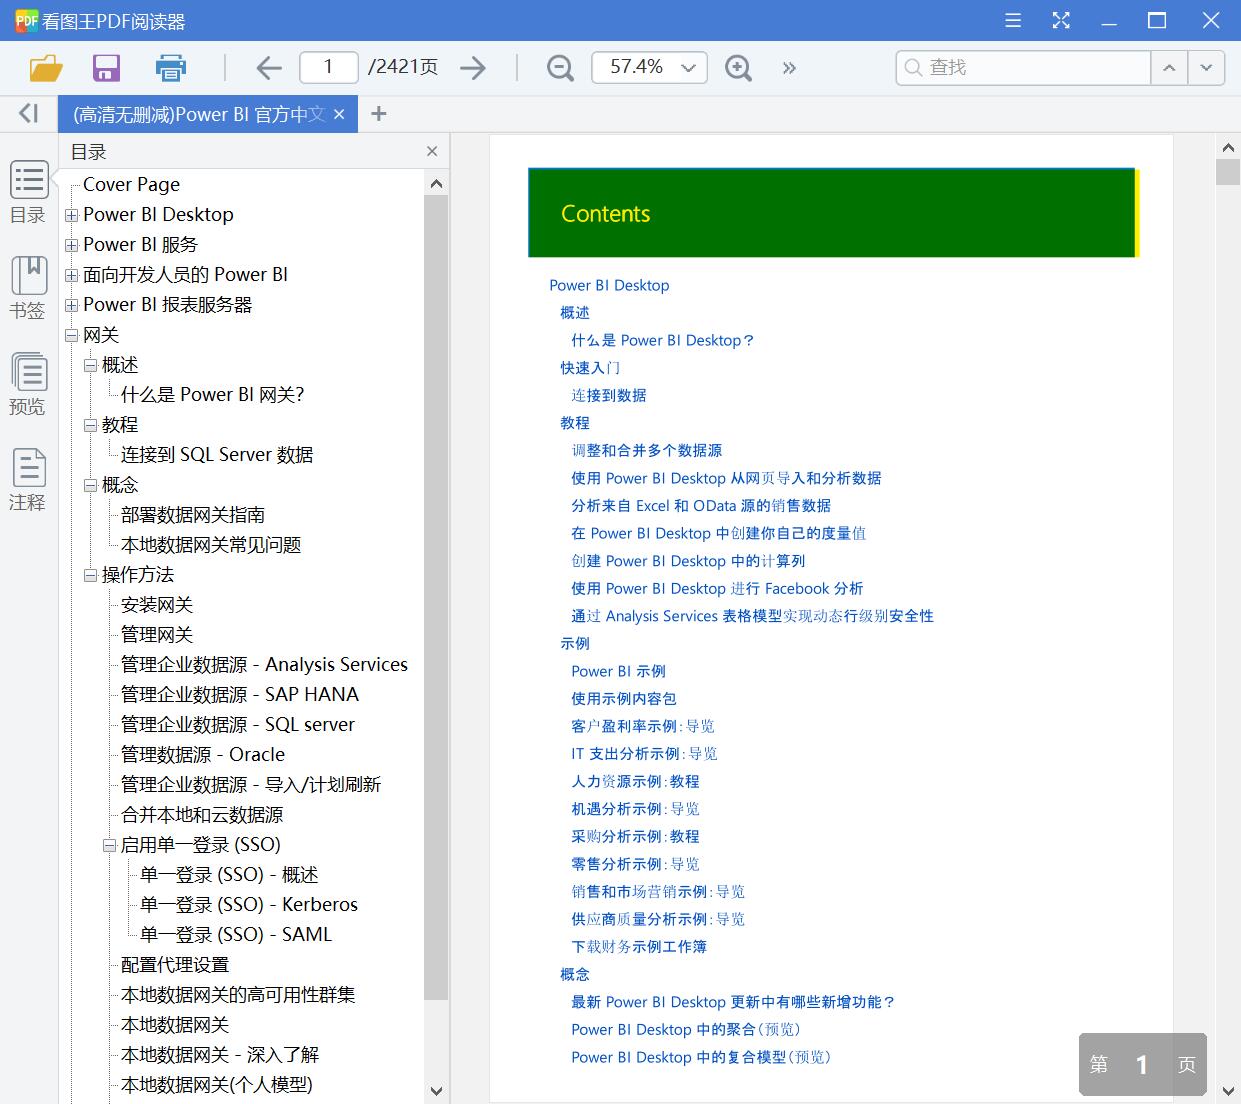Open 配置代理设置 outline entry

click(175, 964)
